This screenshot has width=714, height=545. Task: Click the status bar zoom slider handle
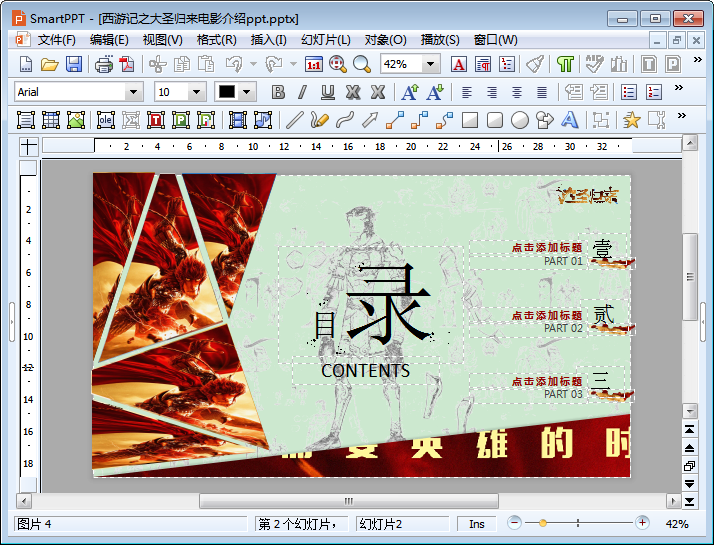point(543,523)
